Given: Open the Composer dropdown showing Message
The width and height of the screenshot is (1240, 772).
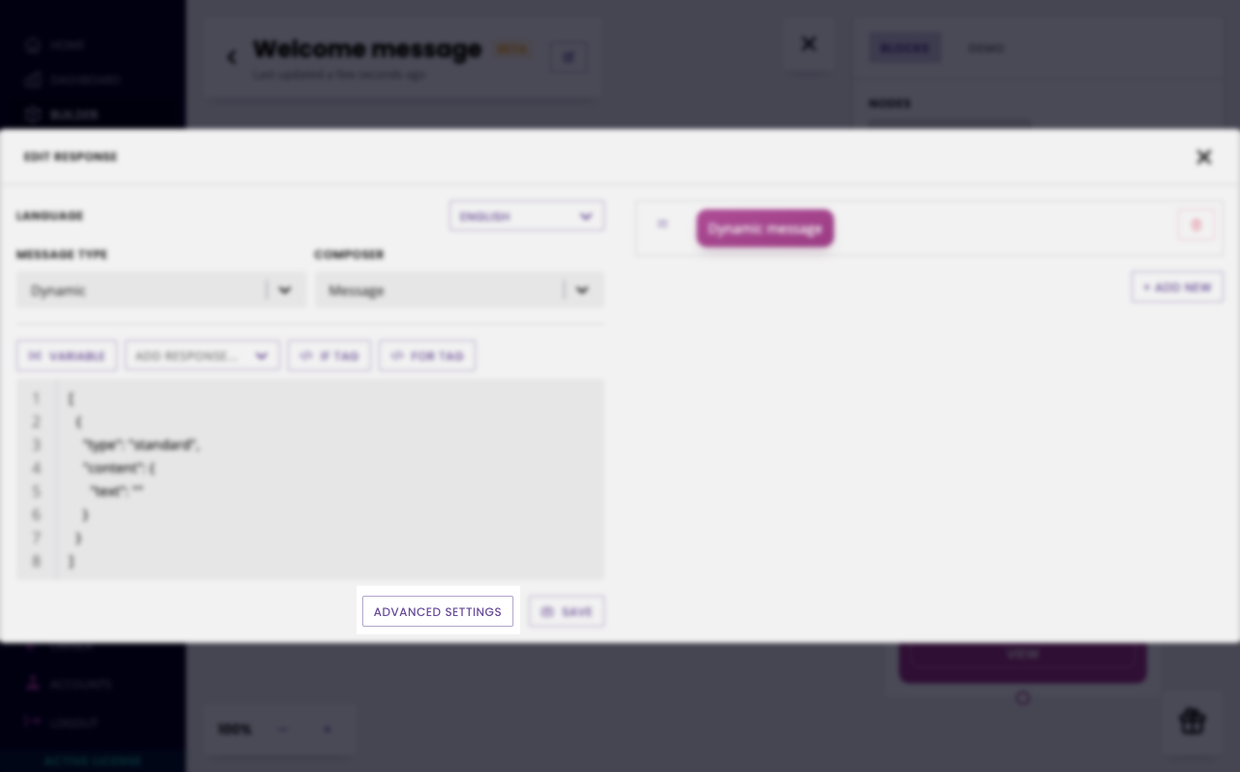Looking at the screenshot, I should [460, 290].
